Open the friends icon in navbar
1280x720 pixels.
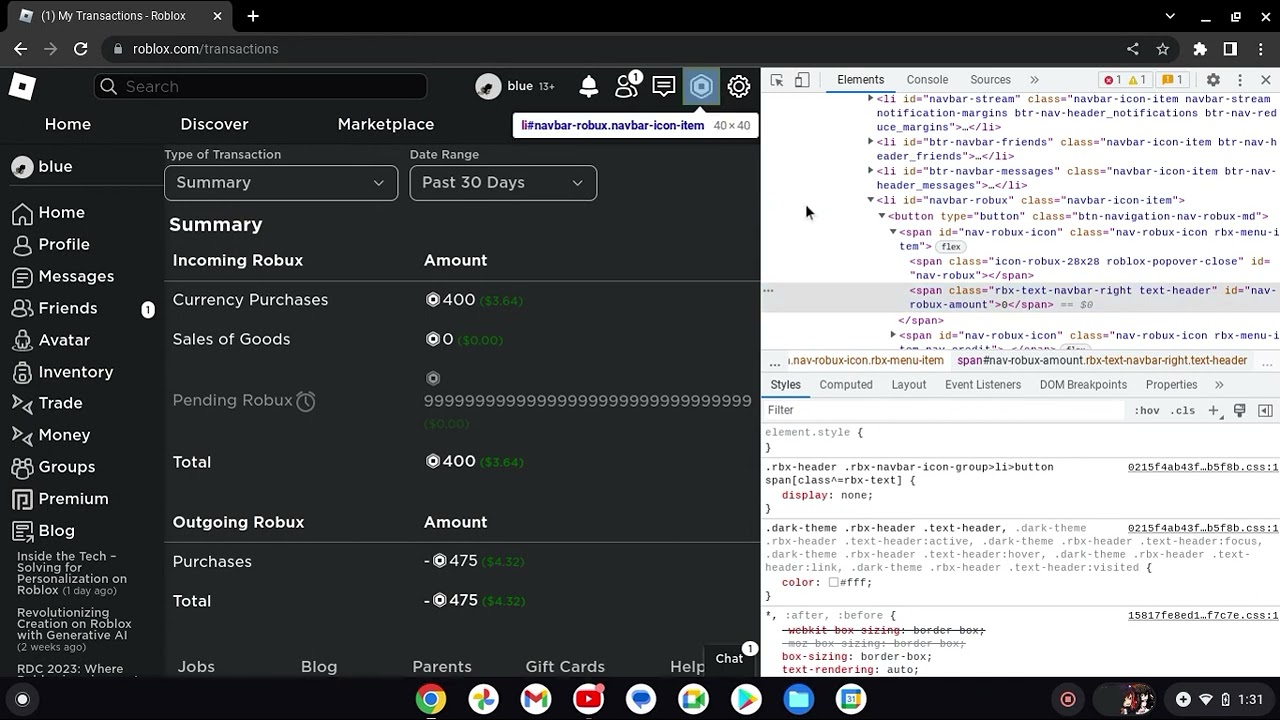pos(627,87)
